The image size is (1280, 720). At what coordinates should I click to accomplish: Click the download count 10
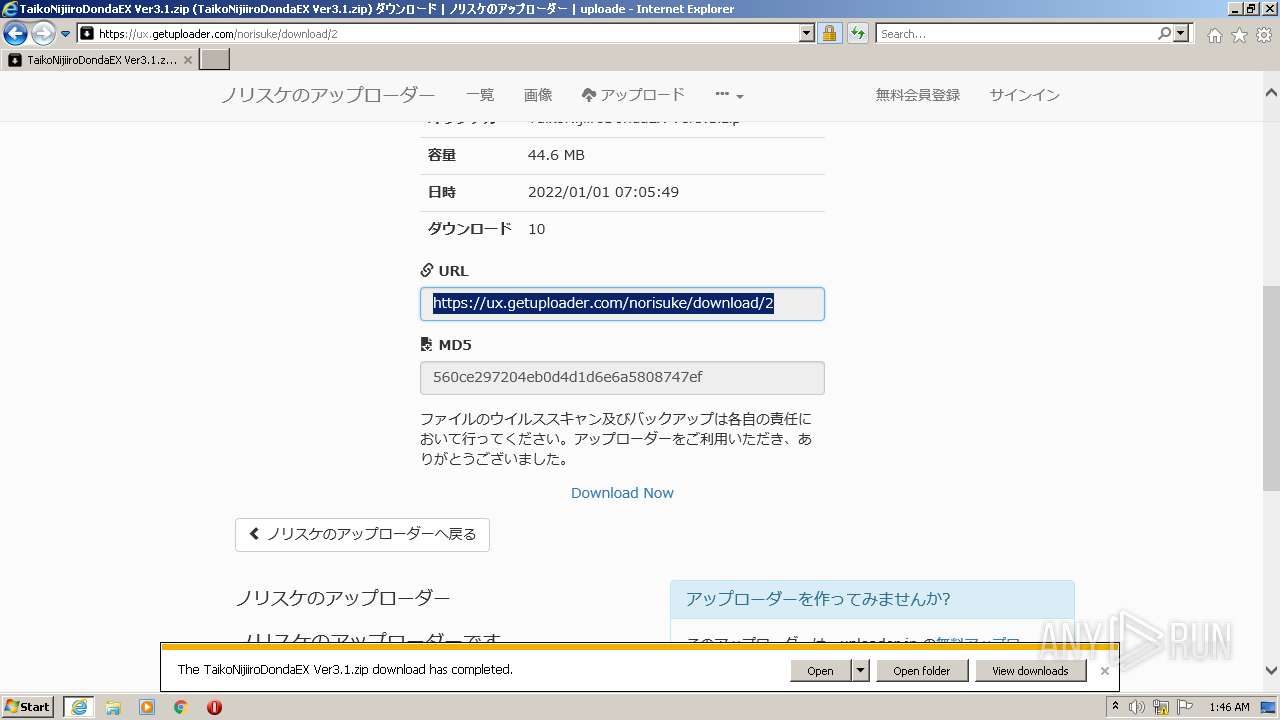pyautogui.click(x=536, y=229)
